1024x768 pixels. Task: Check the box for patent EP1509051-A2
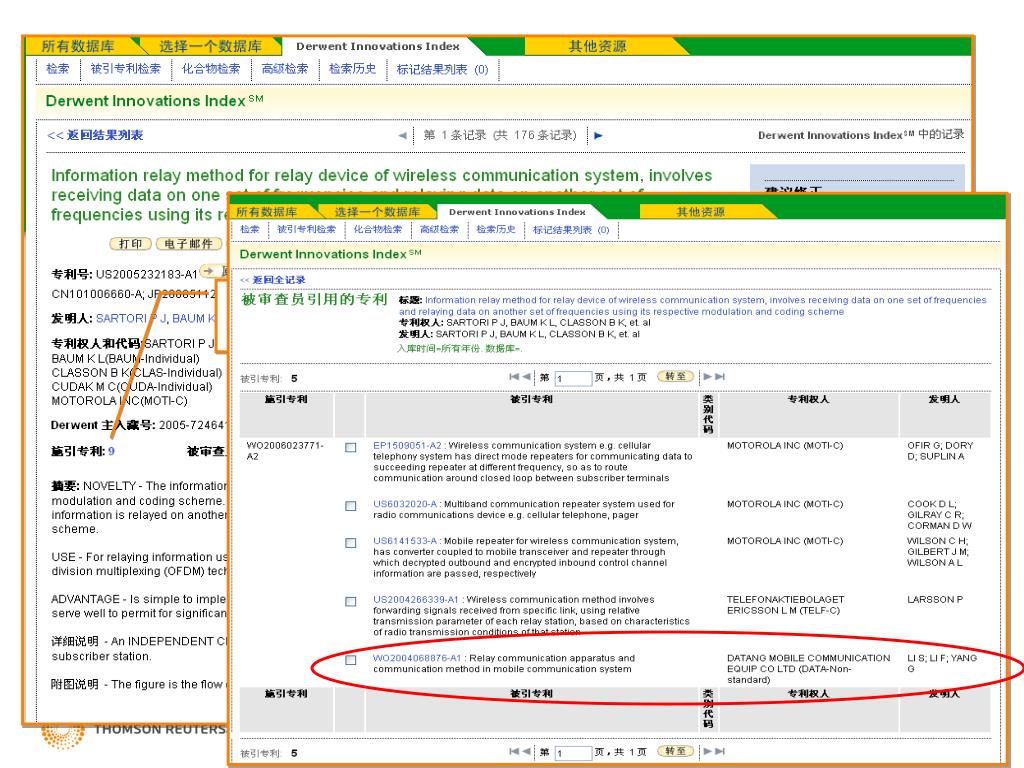[351, 447]
